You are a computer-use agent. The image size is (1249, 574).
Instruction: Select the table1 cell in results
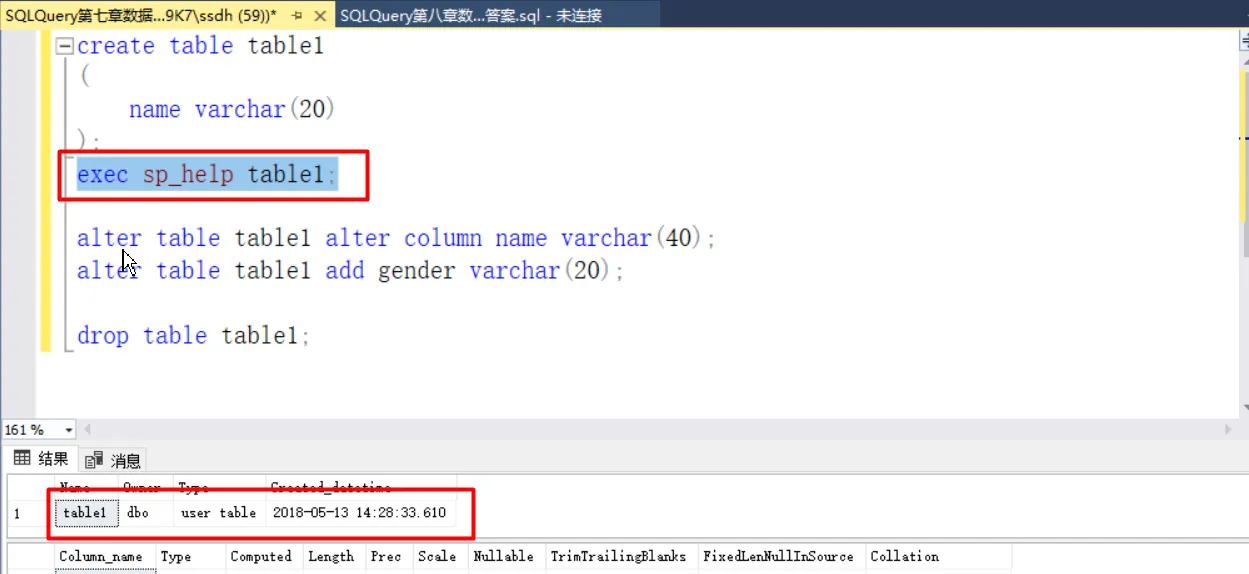pos(85,513)
